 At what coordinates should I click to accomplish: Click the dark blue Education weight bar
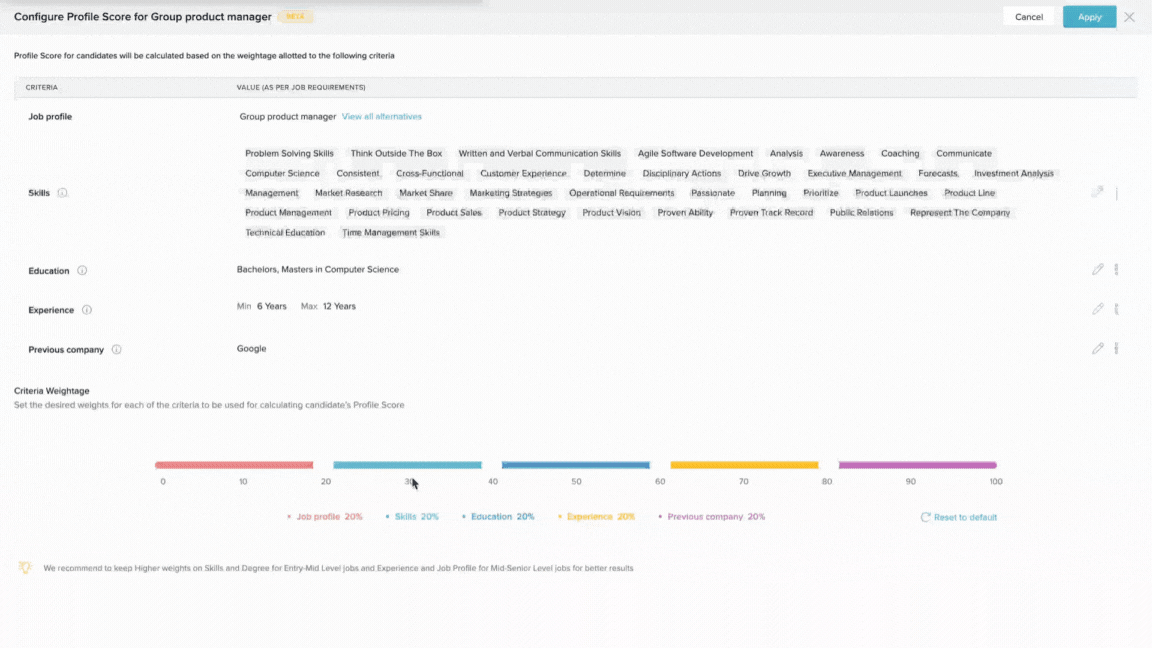(575, 465)
